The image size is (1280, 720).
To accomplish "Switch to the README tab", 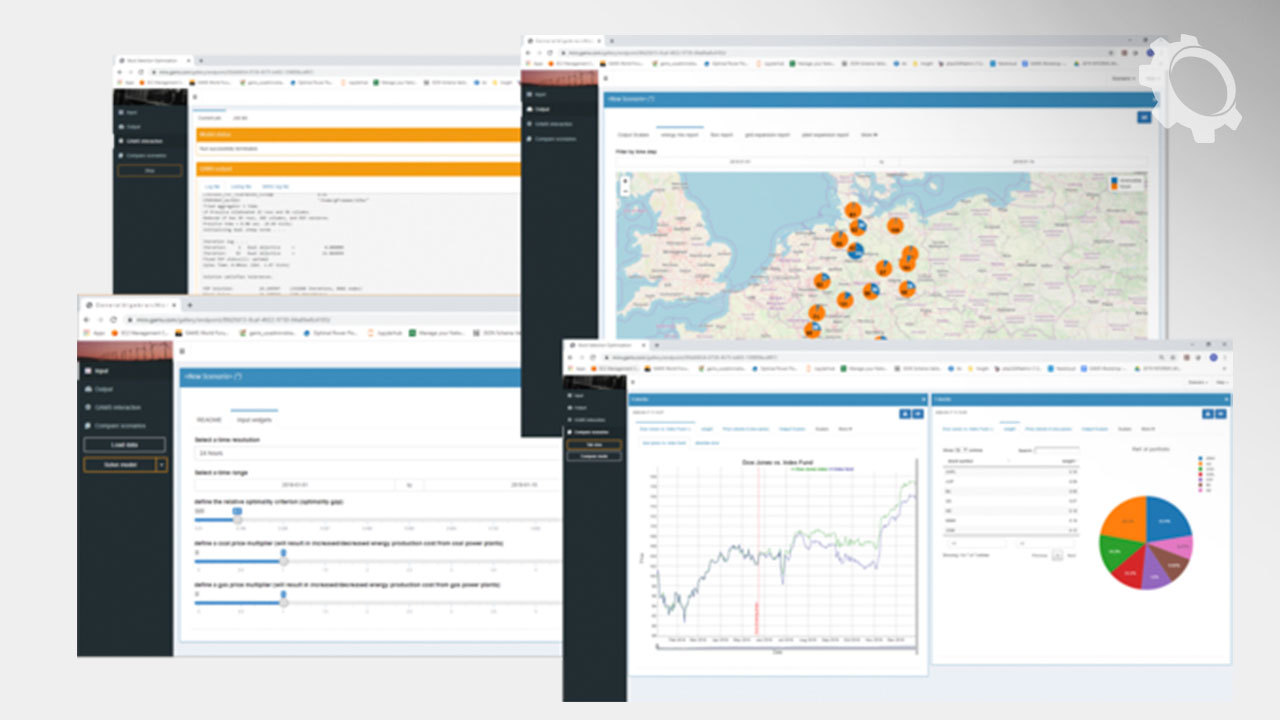I will 209,420.
